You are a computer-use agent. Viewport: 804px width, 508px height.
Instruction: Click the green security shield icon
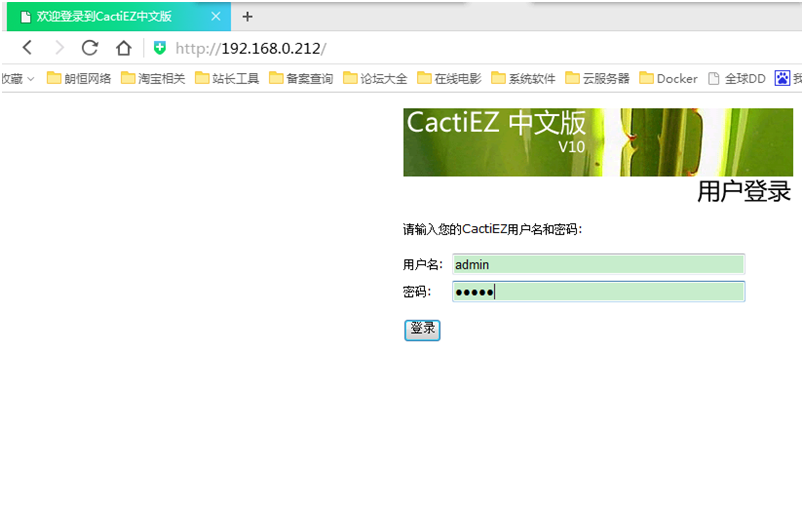coord(160,48)
